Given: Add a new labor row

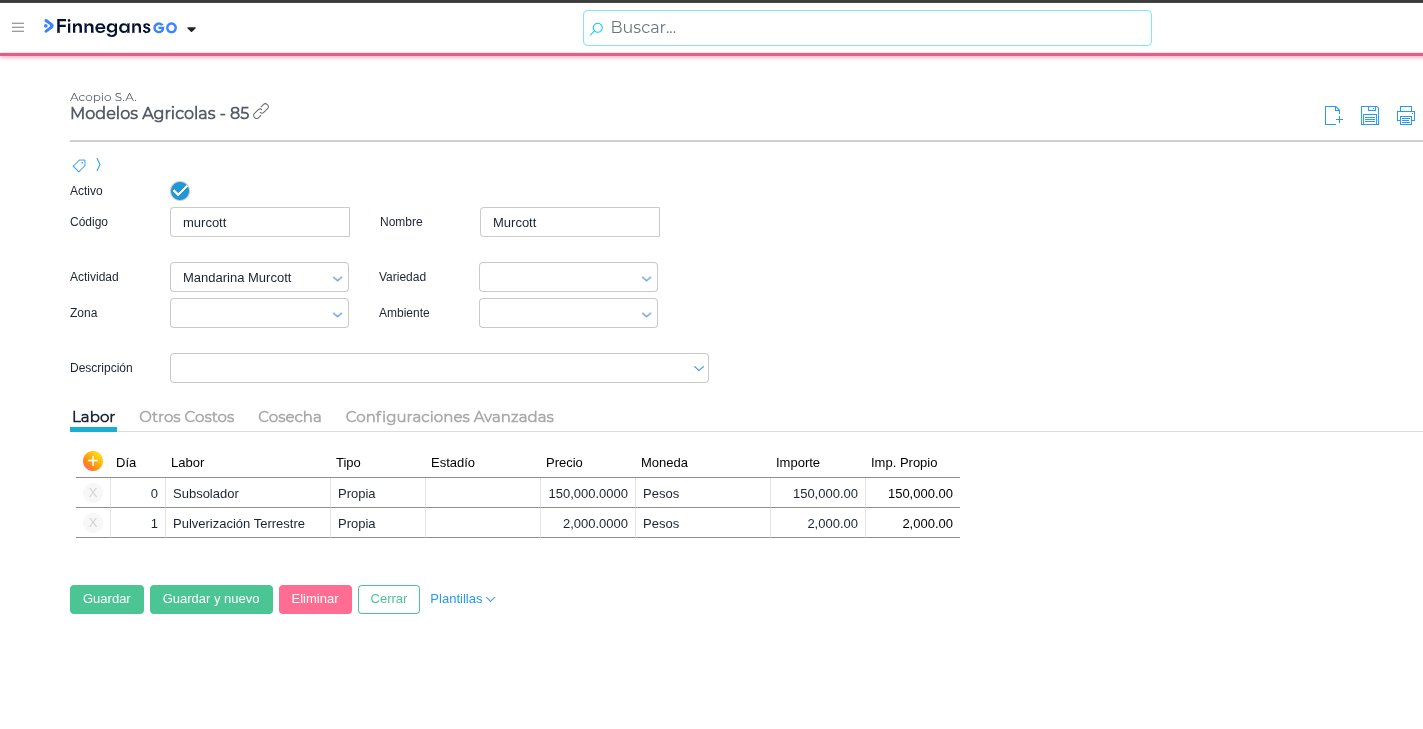Looking at the screenshot, I should [93, 461].
